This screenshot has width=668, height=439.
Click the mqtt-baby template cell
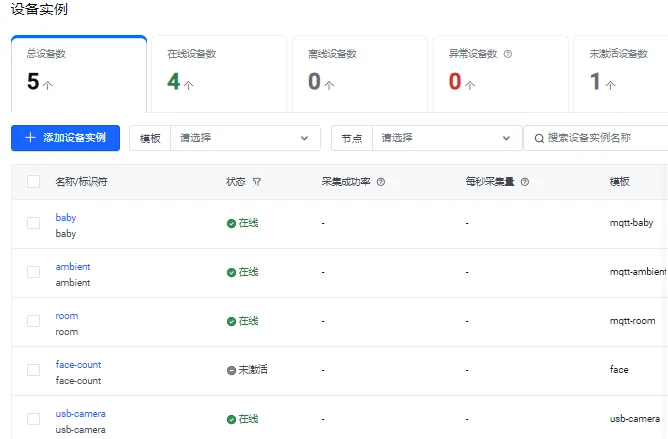coord(631,223)
